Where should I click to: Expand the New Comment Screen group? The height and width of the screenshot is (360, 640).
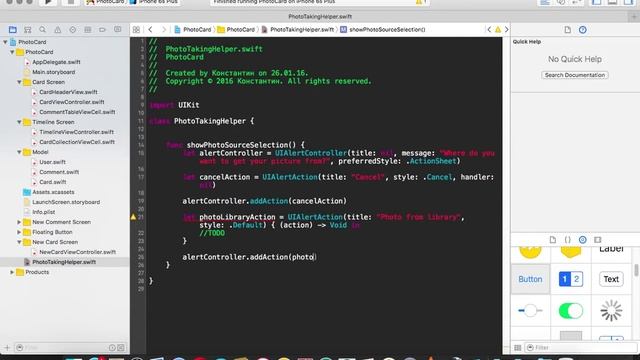tap(19, 222)
